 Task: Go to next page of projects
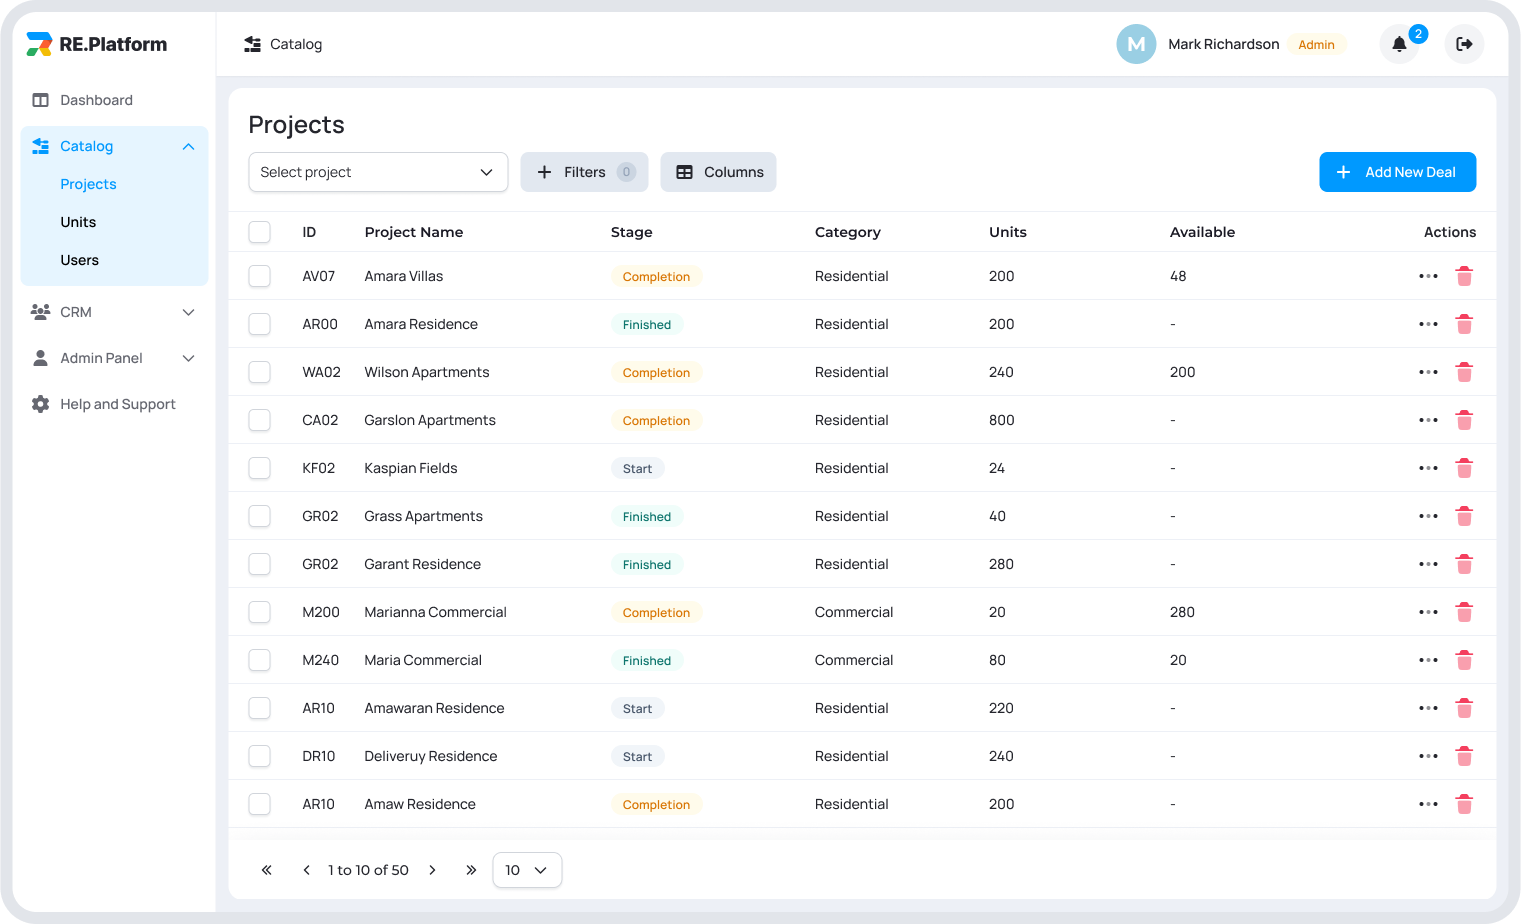click(432, 870)
